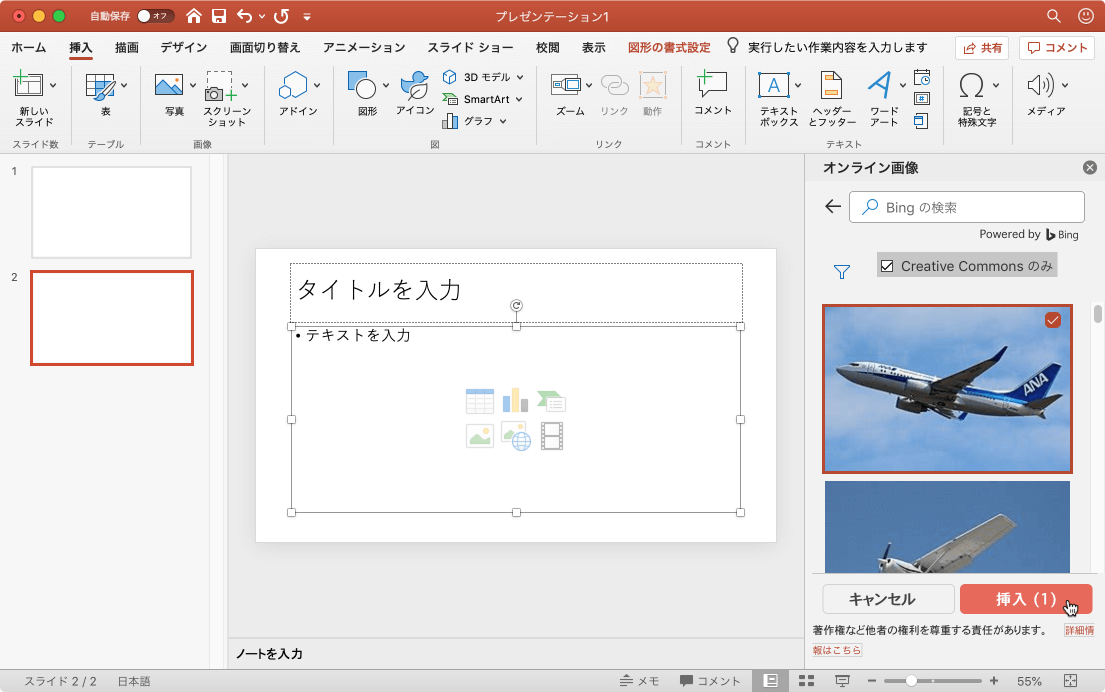The image size is (1105, 692).
Task: Adjust the zoom slider in status bar
Action: 911,681
